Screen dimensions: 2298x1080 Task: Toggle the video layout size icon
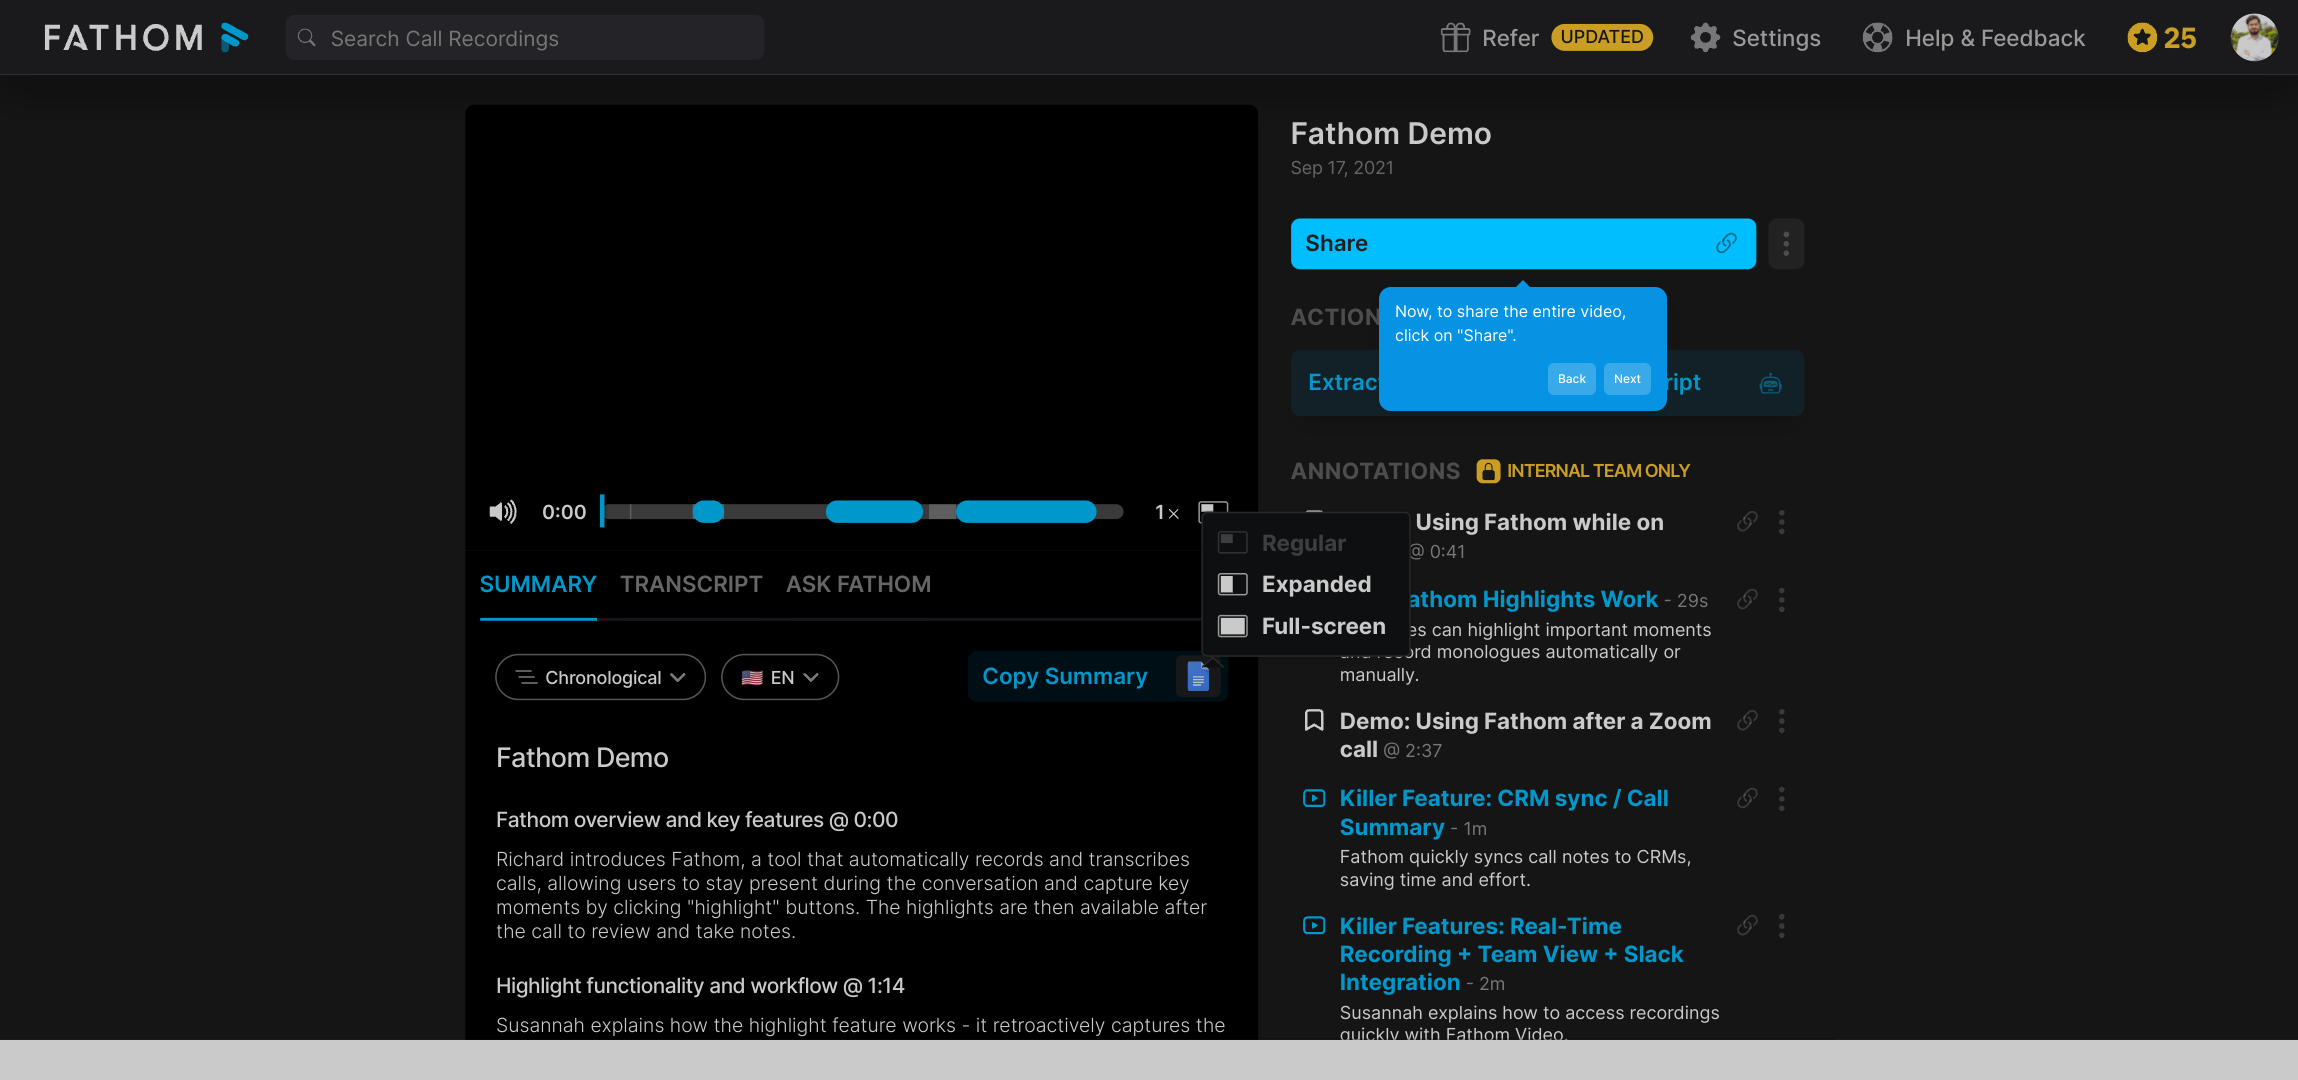pos(1213,512)
